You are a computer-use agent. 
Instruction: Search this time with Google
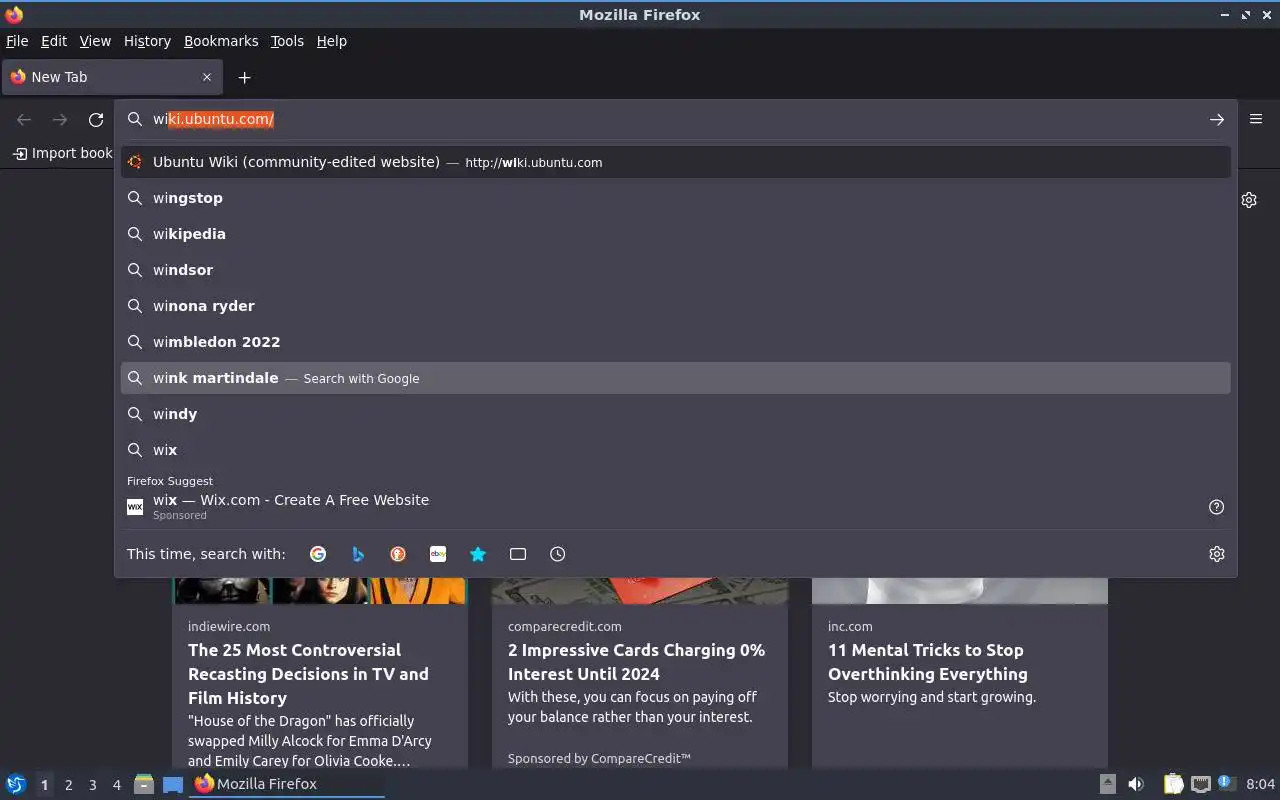[318, 554]
